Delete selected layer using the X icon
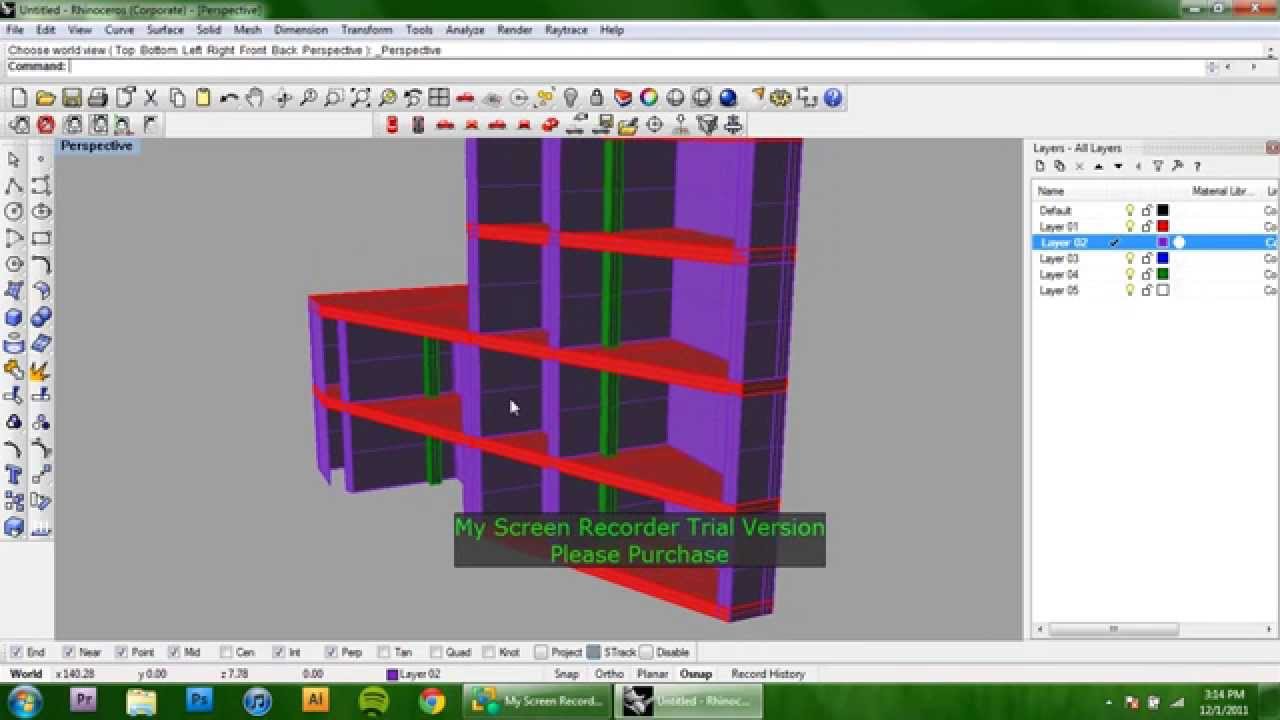 click(x=1080, y=166)
